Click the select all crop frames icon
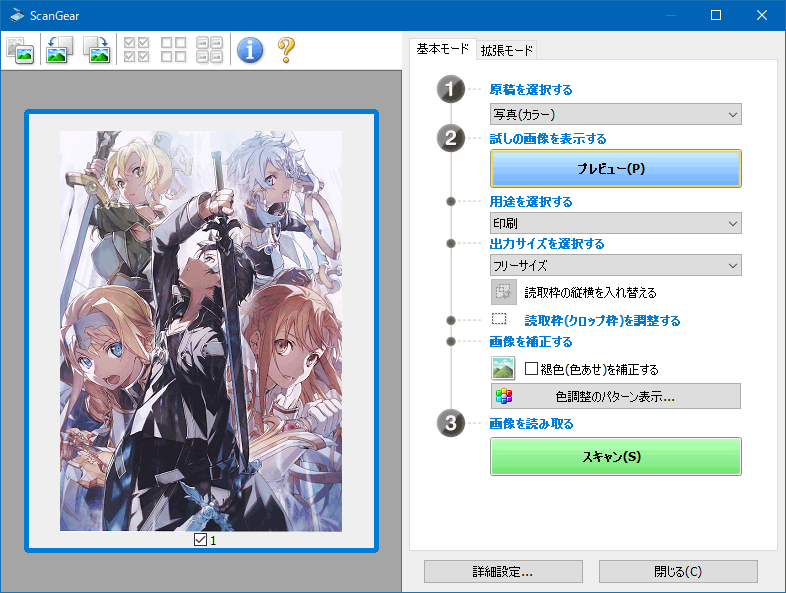The image size is (786, 593). (x=210, y=50)
